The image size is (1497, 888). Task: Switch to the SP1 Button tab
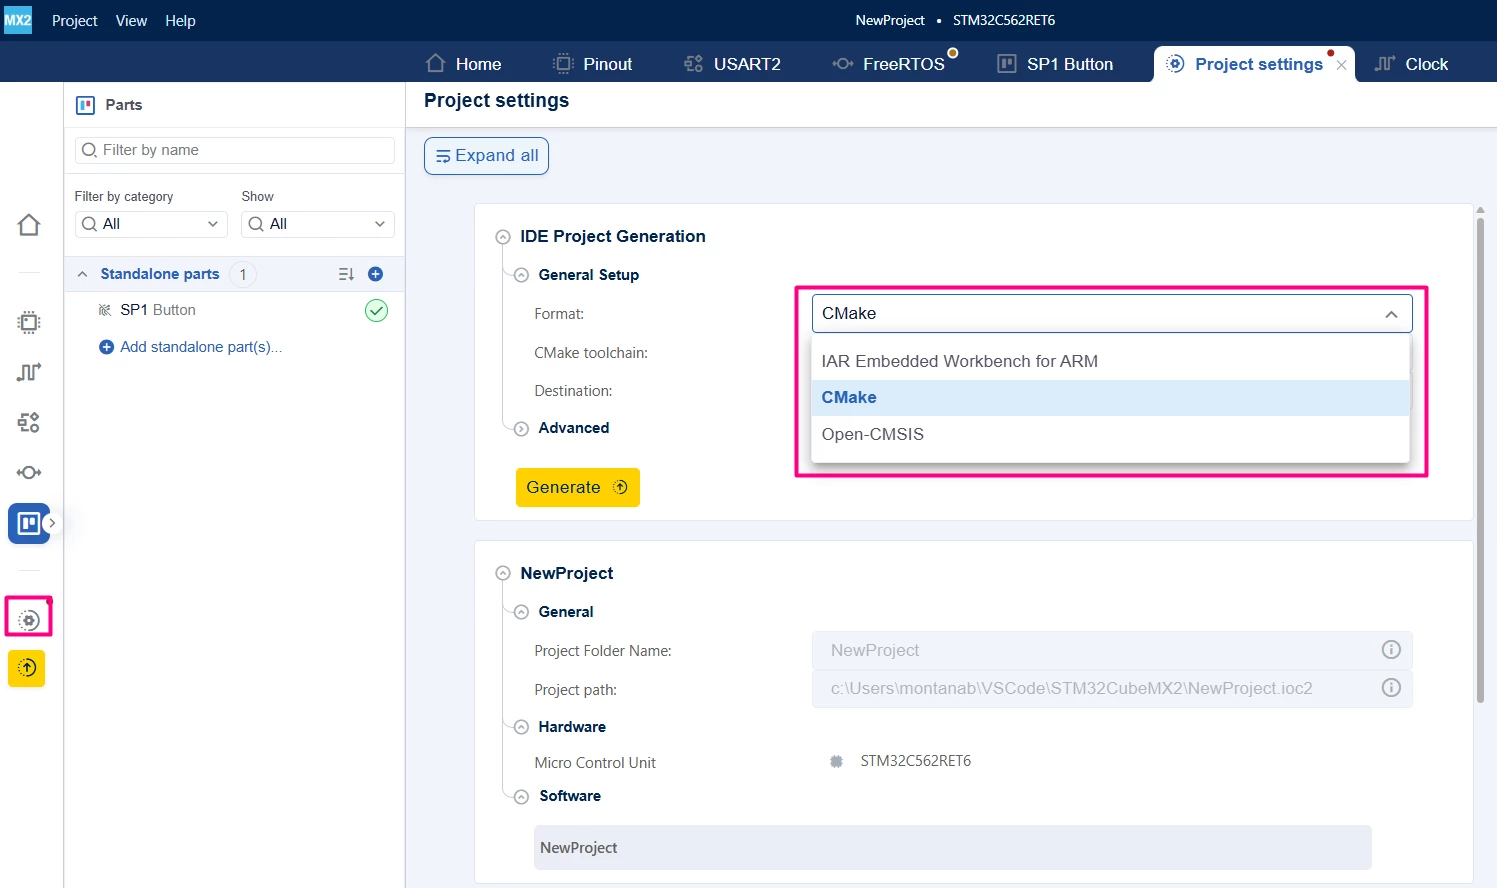[x=1056, y=64]
